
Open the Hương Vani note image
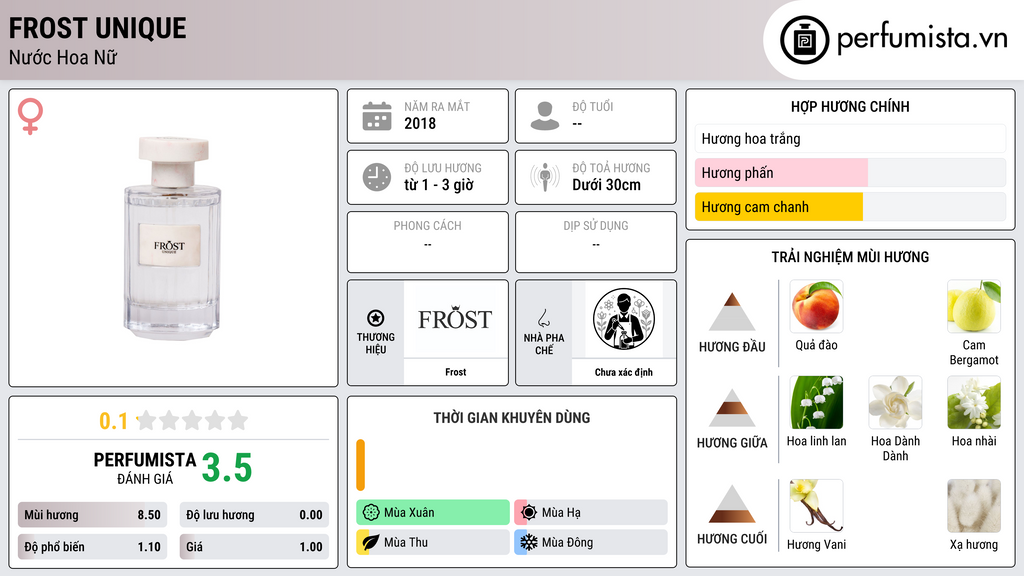point(816,505)
